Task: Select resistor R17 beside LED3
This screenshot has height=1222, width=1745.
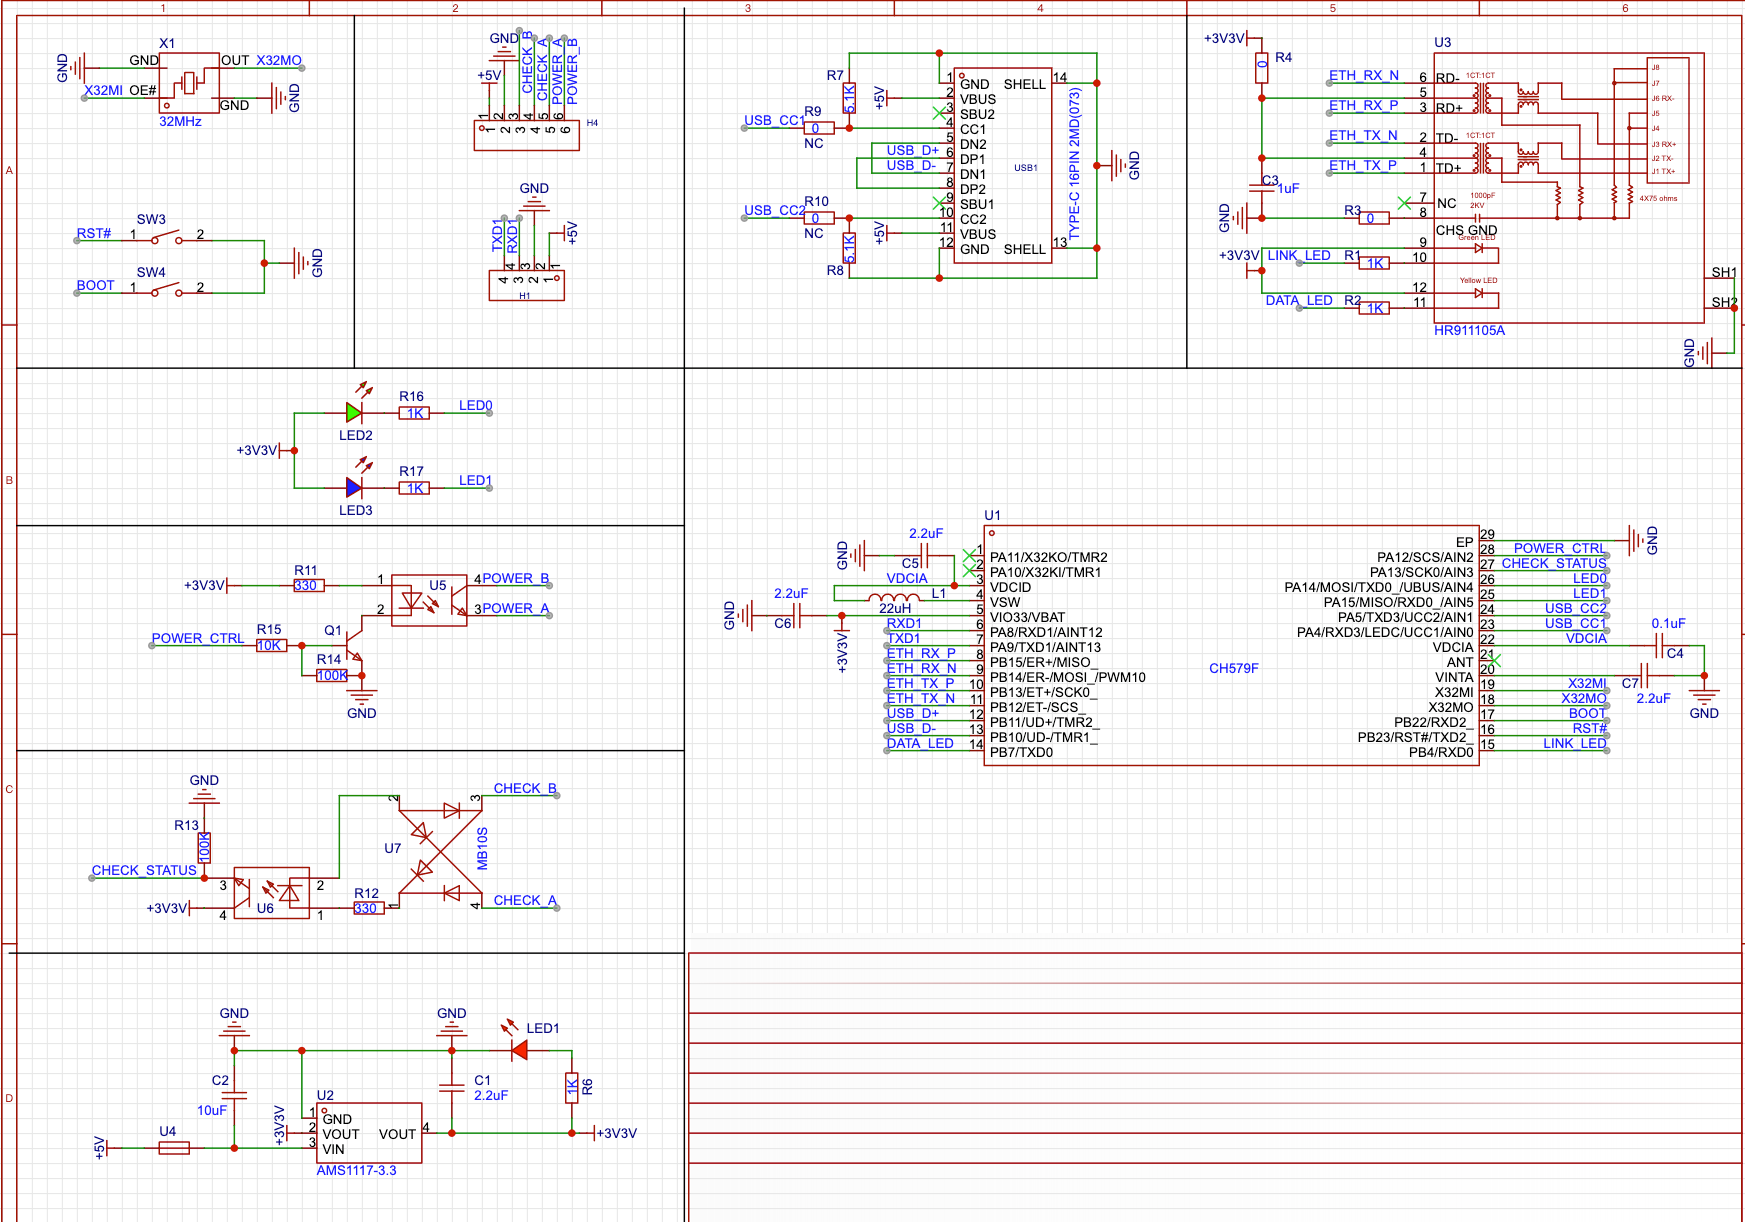Action: [x=414, y=488]
